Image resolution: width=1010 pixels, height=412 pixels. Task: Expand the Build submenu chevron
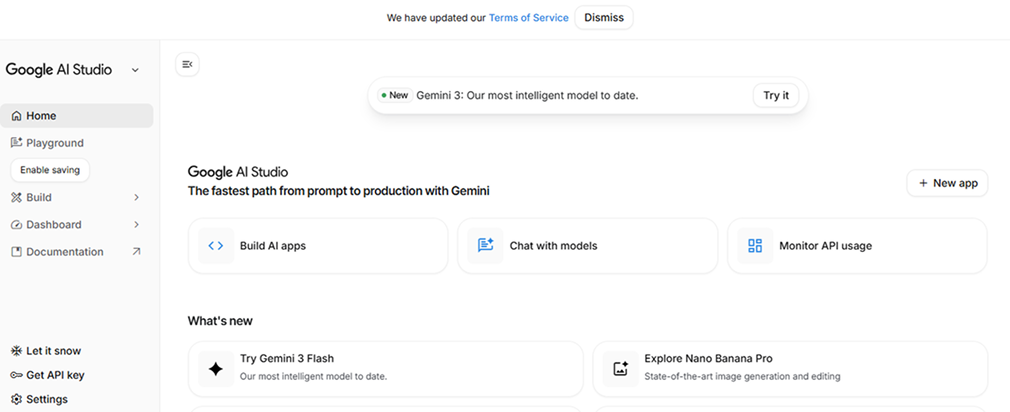tap(136, 198)
